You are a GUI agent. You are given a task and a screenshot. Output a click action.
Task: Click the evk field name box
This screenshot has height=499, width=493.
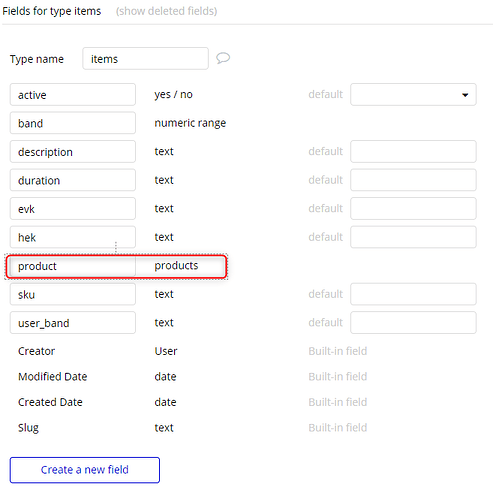point(73,209)
